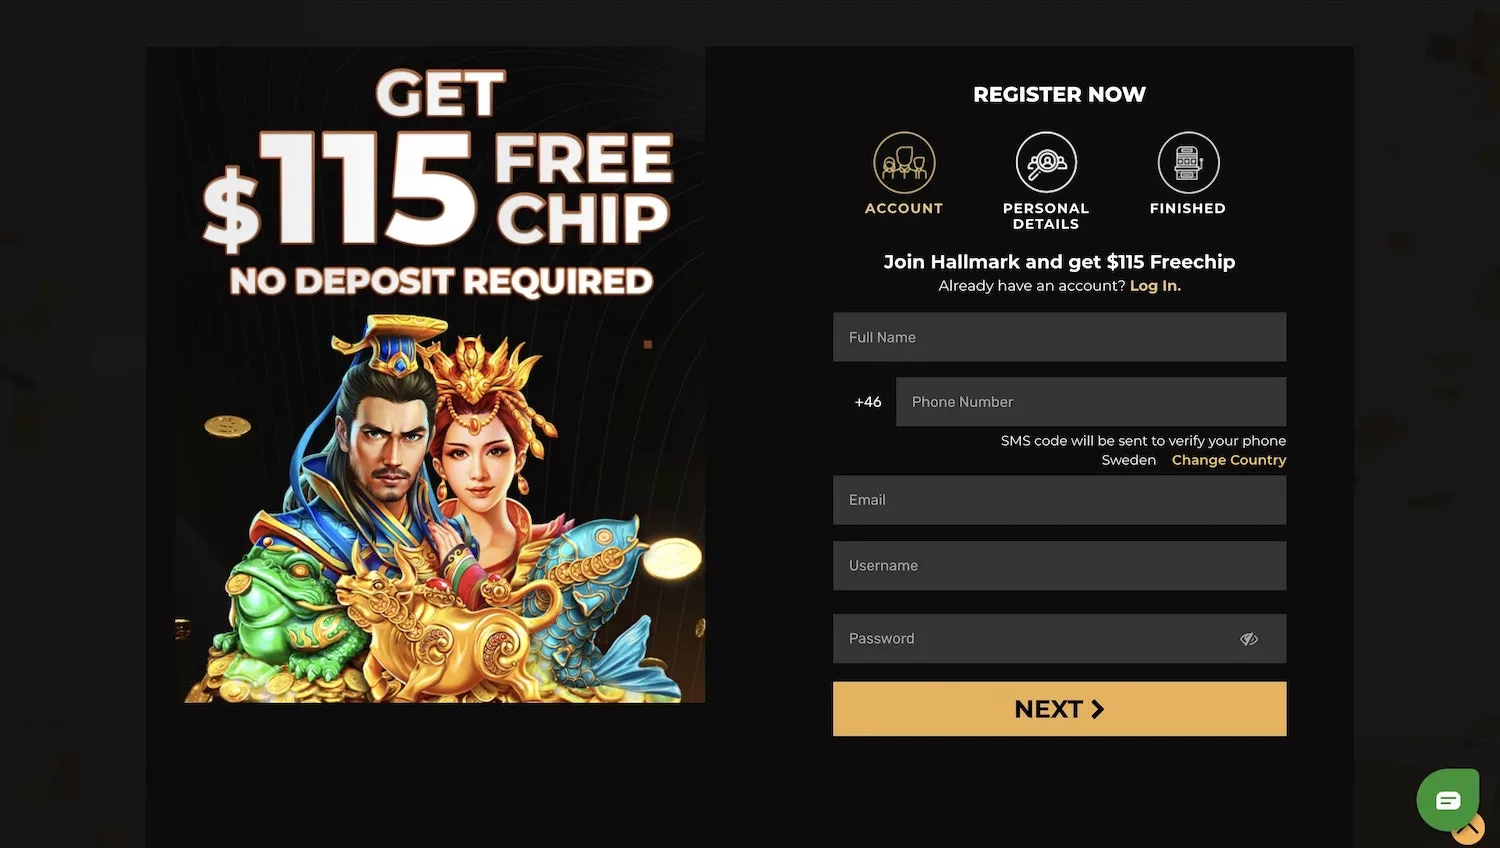Click the Account step icon

point(904,162)
